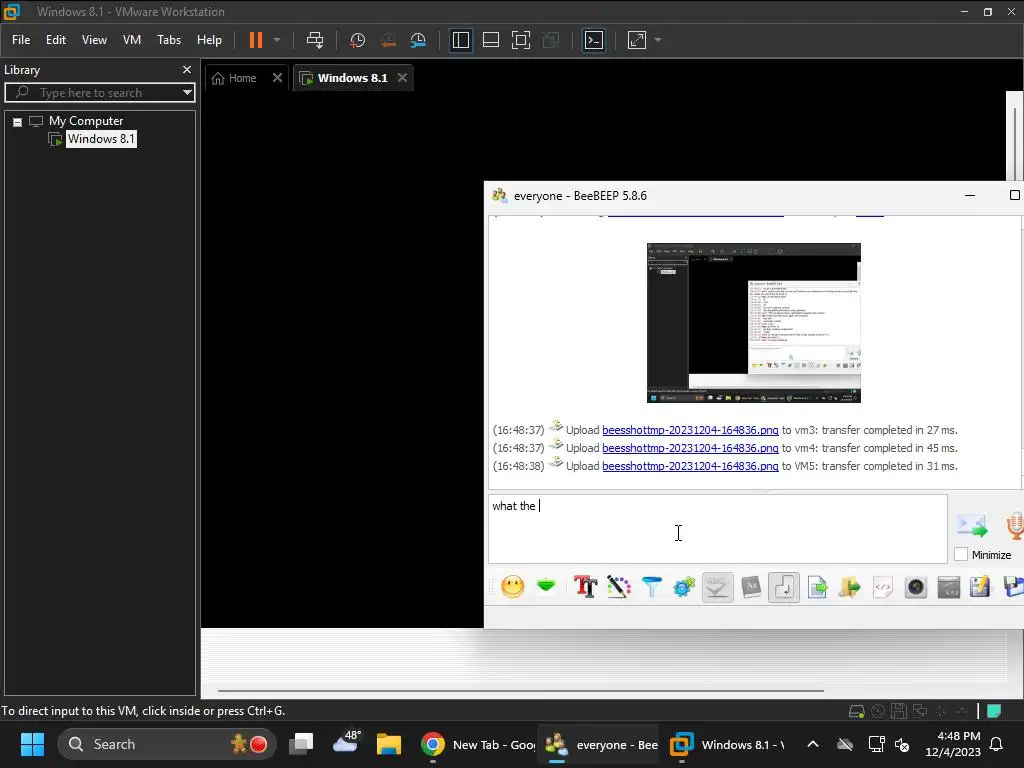The height and width of the screenshot is (768, 1024).
Task: Toggle the thumbnail bar view button
Action: [x=490, y=40]
